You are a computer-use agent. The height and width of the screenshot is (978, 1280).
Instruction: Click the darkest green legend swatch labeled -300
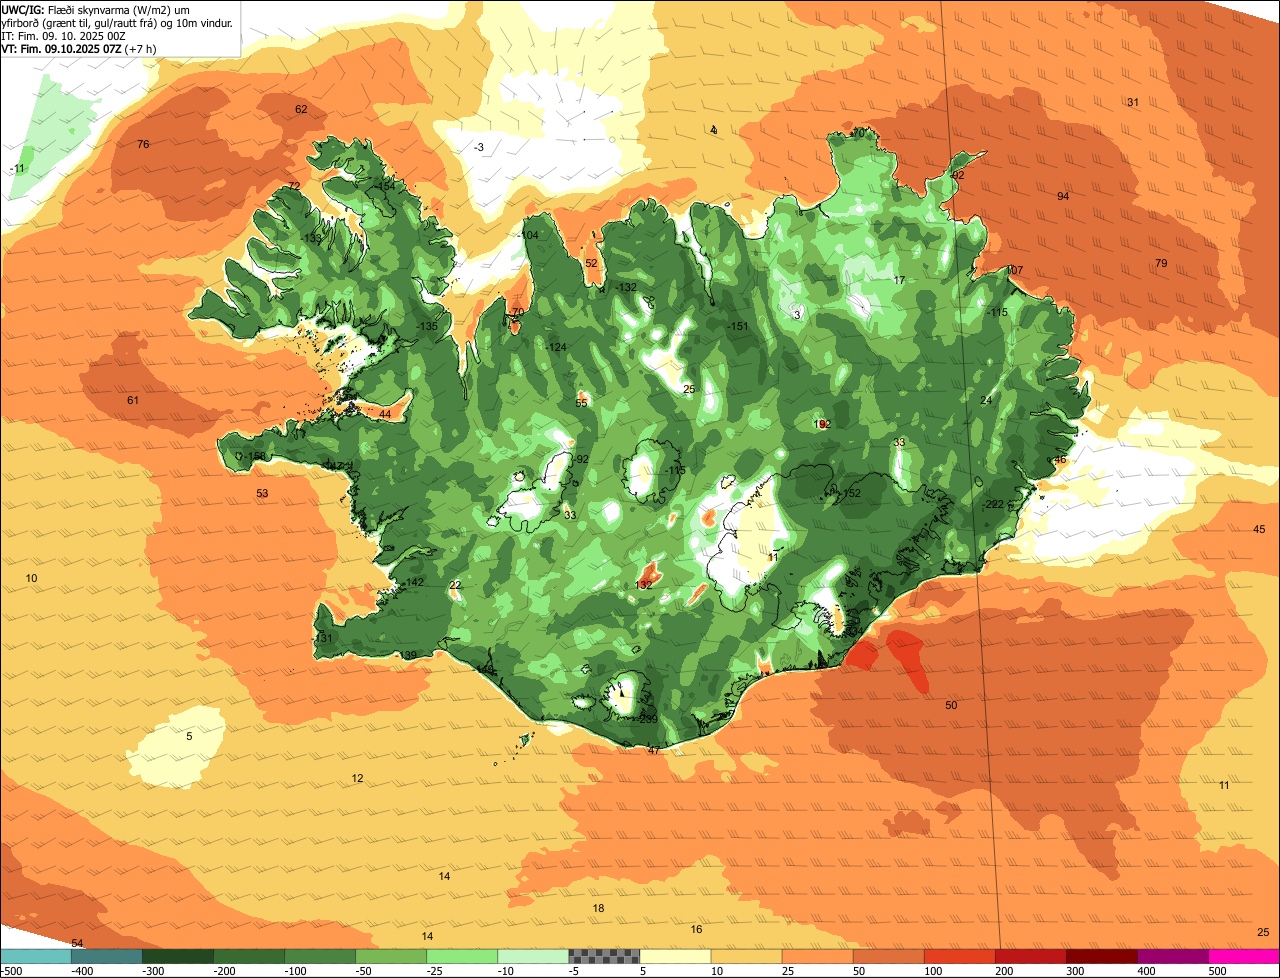coord(178,956)
